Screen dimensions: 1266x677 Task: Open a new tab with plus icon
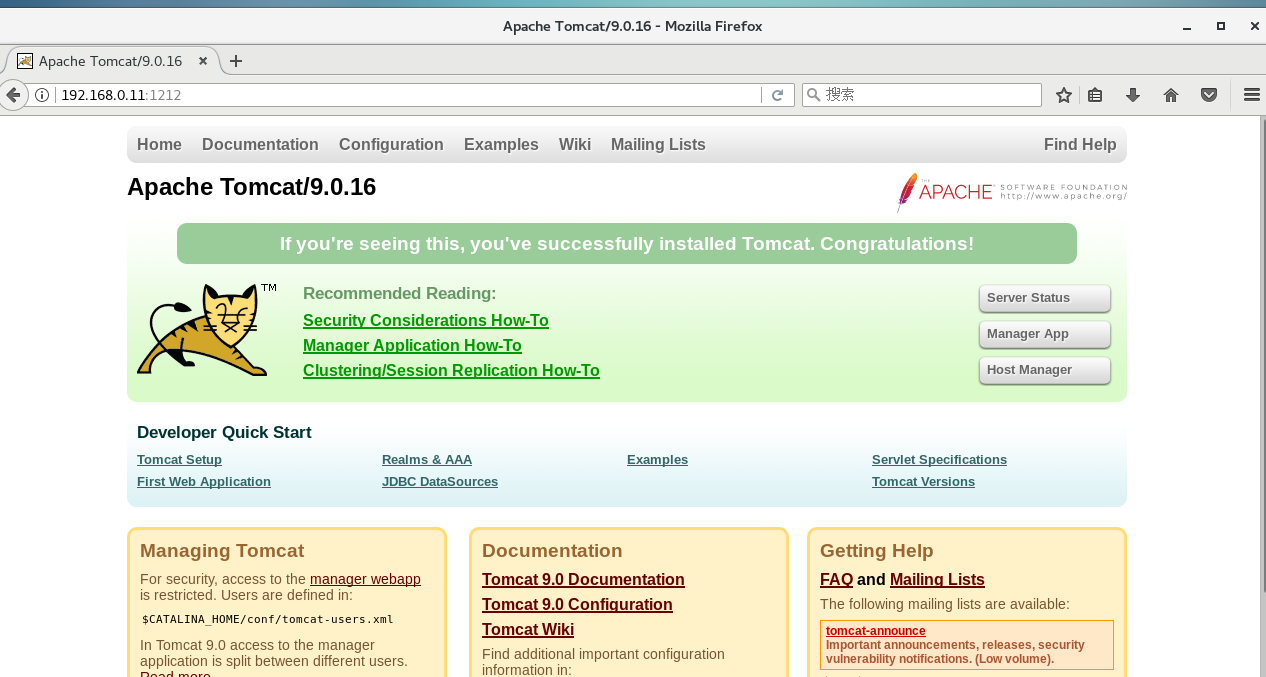236,61
